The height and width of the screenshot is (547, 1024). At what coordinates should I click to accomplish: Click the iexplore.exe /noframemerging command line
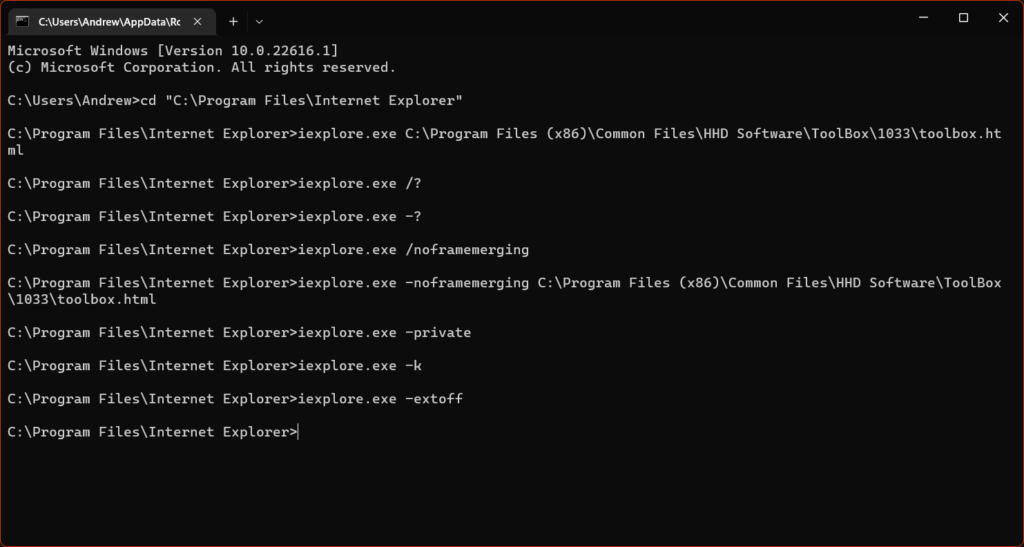click(268, 250)
